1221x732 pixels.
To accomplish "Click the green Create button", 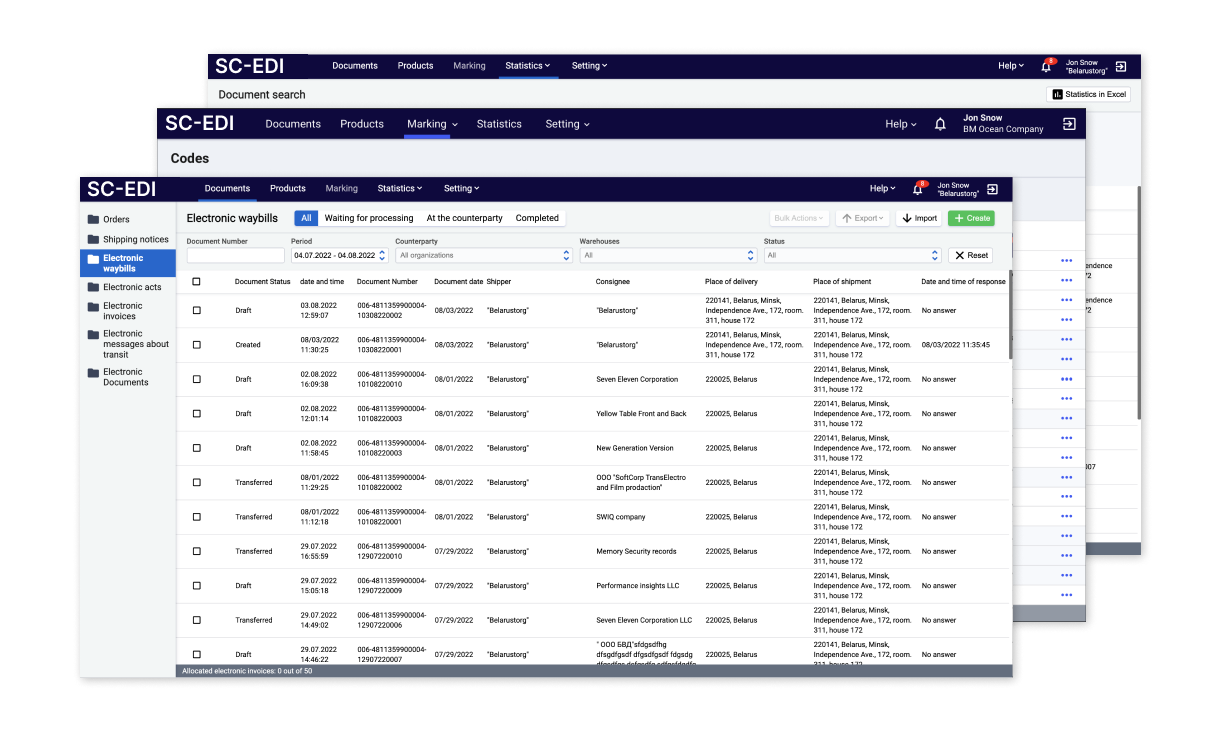I will click(971, 218).
